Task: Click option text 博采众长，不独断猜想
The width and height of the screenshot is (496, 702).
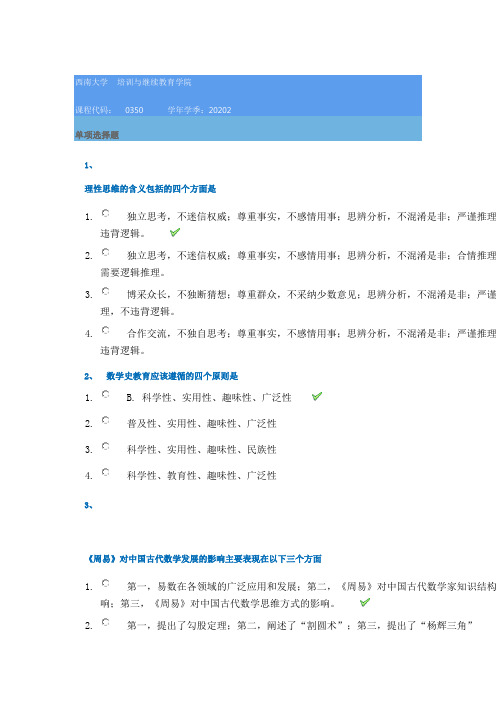Action: 177,295
